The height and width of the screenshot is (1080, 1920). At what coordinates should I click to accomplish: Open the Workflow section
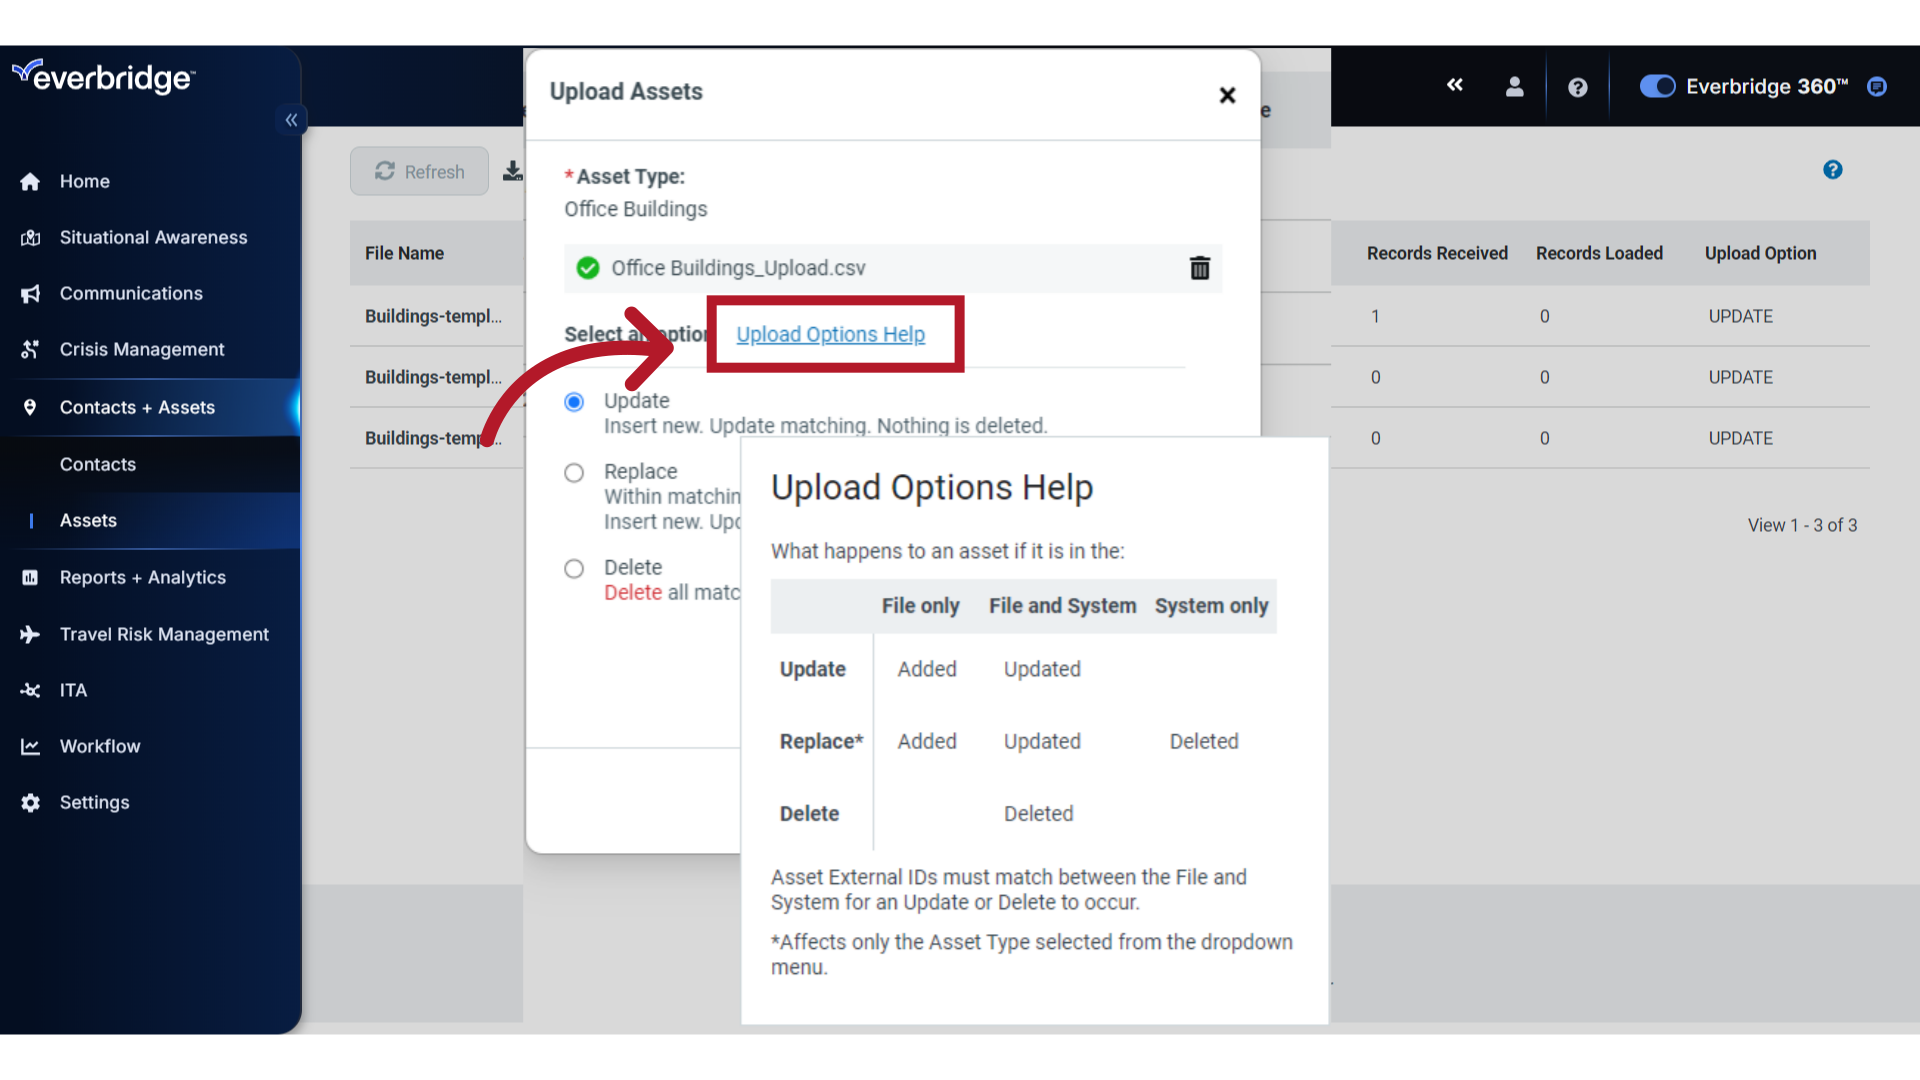[100, 746]
